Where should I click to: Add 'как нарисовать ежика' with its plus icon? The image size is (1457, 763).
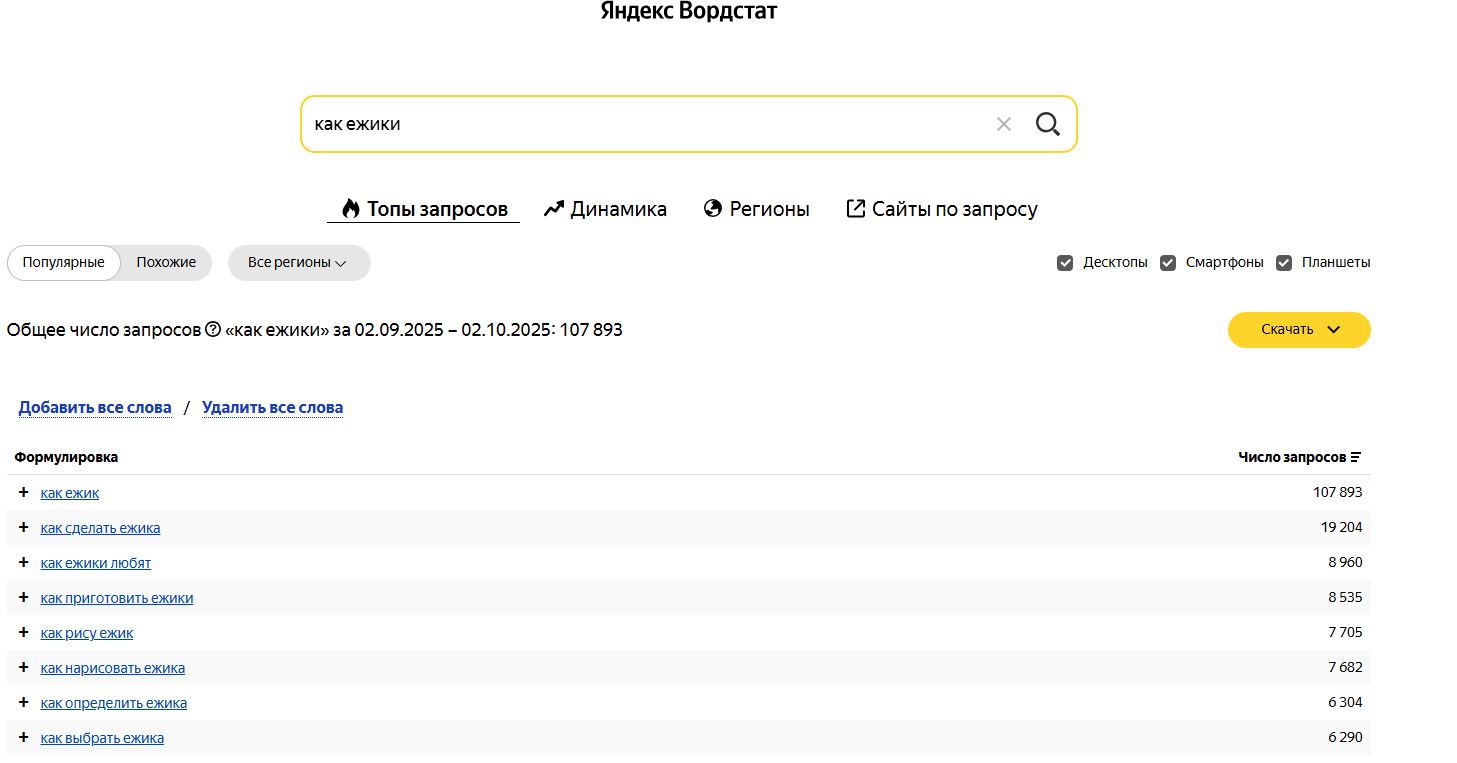(23, 667)
